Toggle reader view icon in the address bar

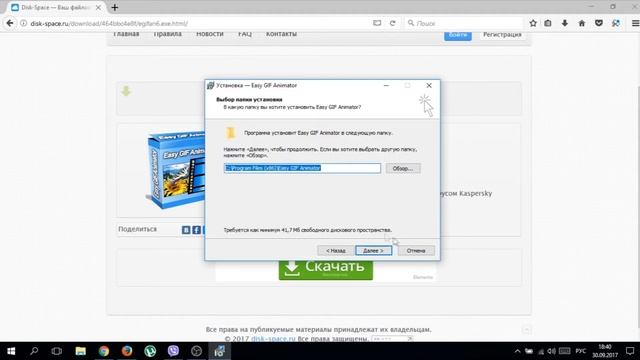377,23
